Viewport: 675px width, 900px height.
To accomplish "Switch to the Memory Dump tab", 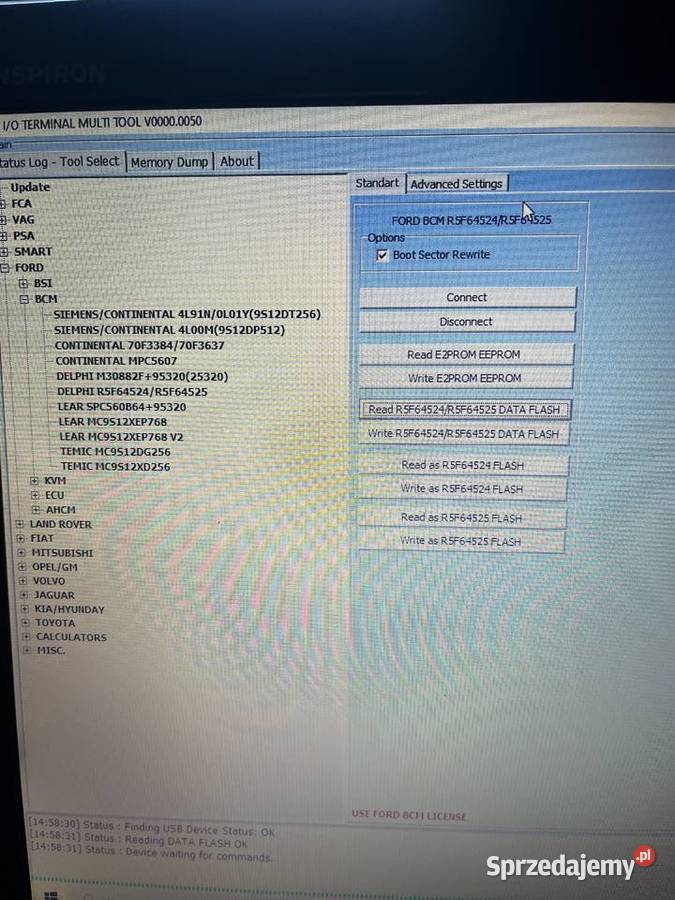I will click(x=169, y=161).
